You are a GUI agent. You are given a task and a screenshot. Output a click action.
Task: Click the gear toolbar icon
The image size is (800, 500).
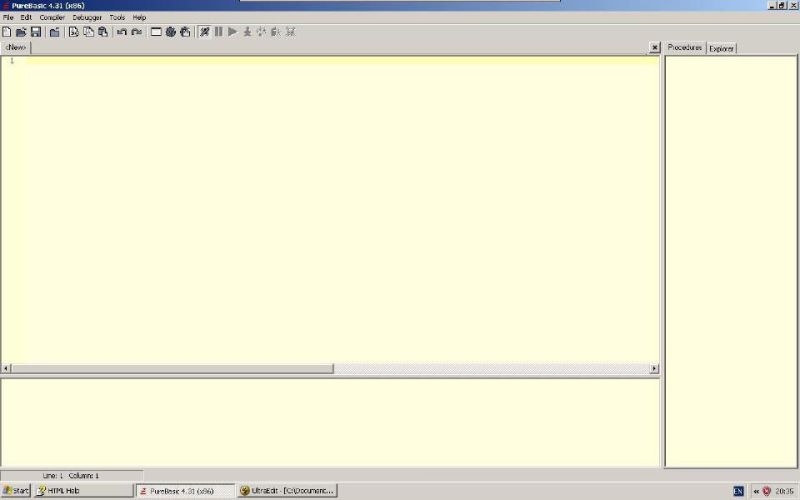coord(170,32)
